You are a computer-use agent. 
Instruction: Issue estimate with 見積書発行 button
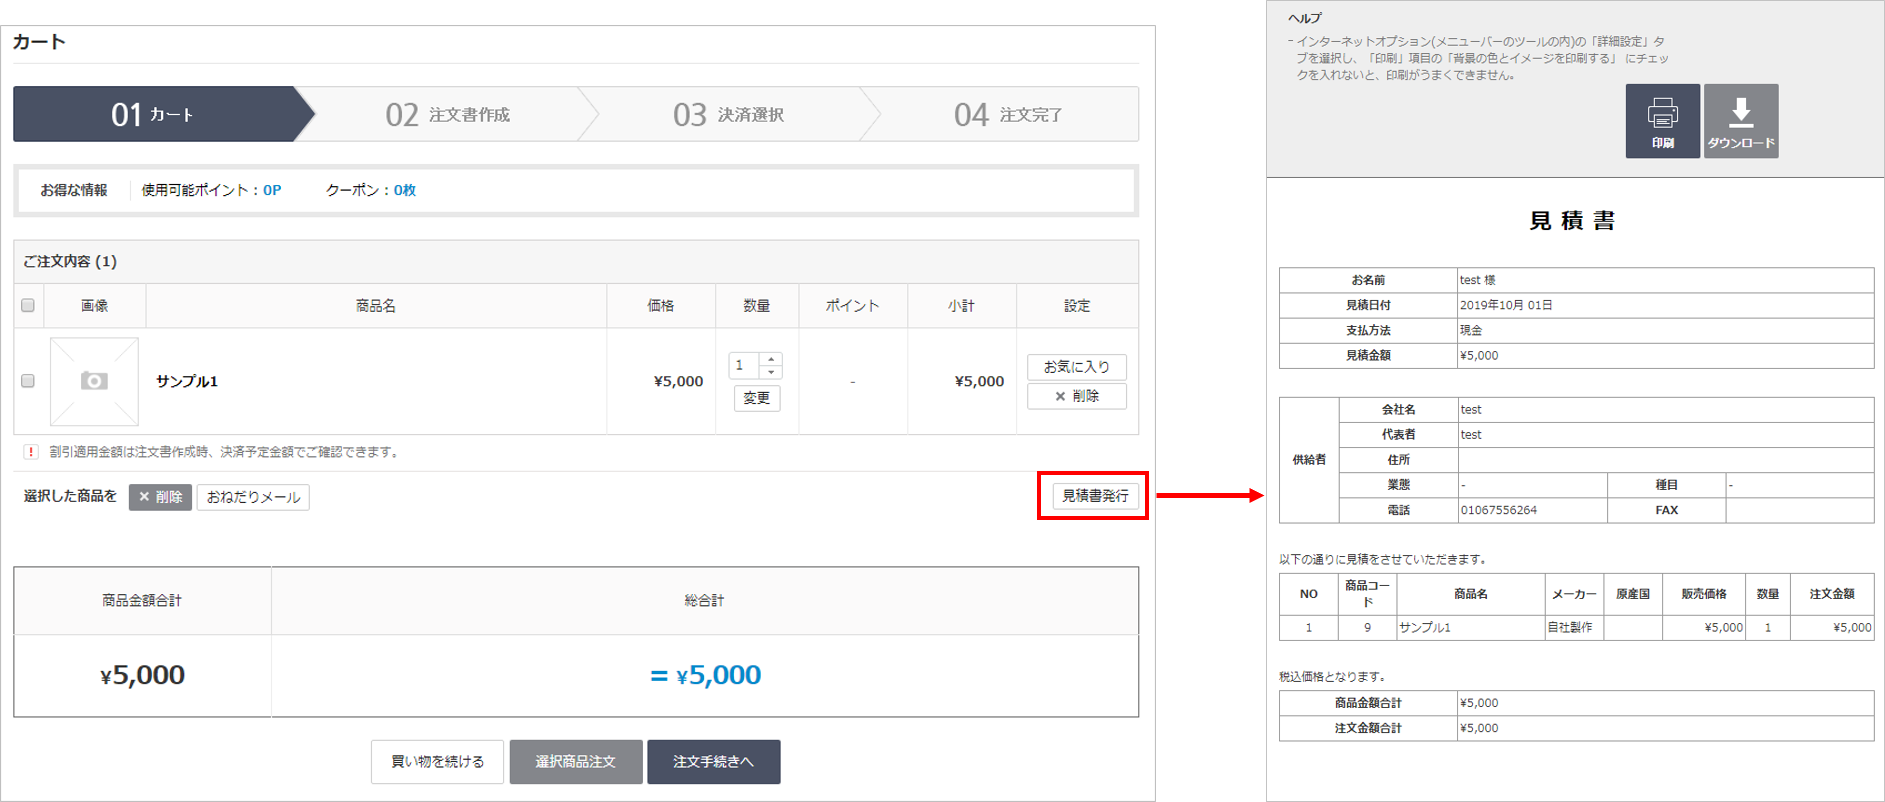[1094, 496]
